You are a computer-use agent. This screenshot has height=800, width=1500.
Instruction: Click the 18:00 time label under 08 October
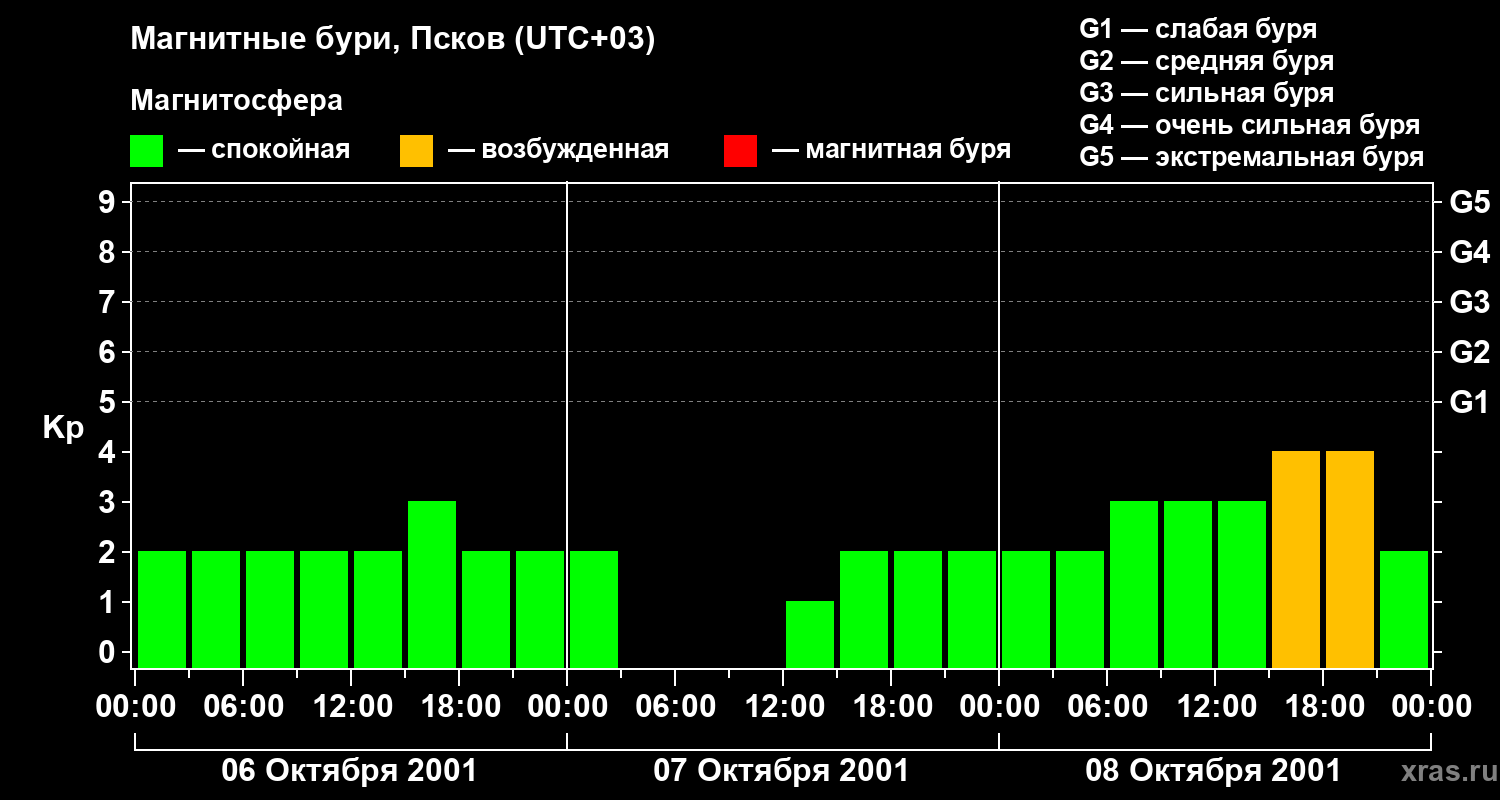(1323, 707)
